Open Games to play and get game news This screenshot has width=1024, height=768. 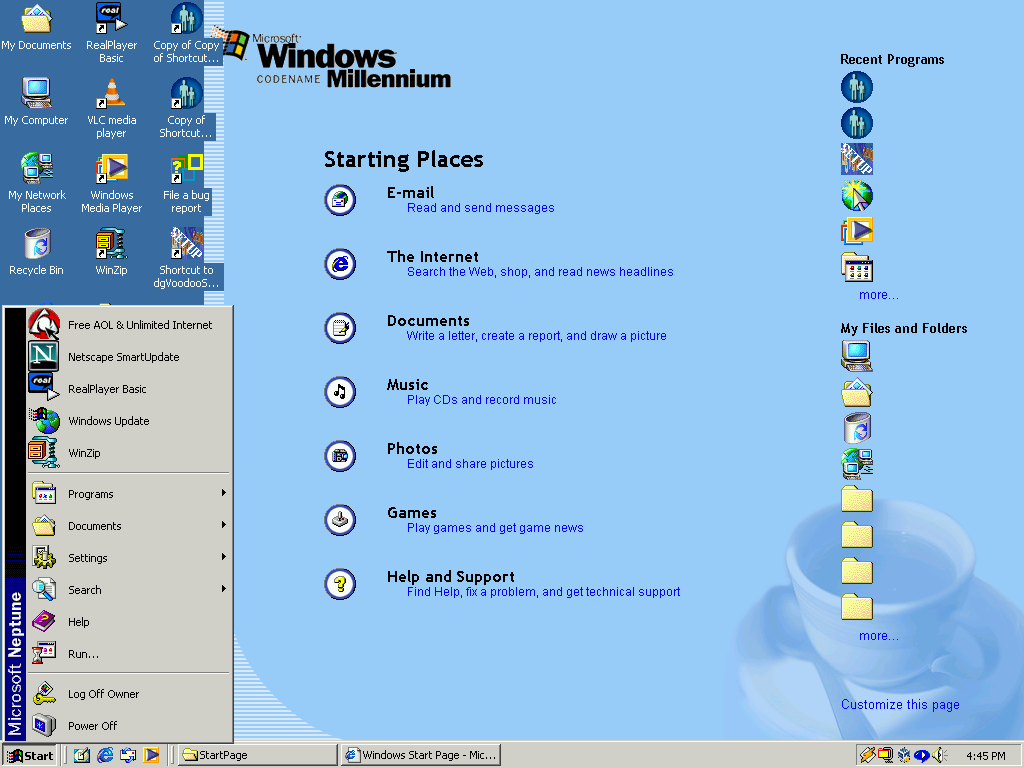point(411,513)
